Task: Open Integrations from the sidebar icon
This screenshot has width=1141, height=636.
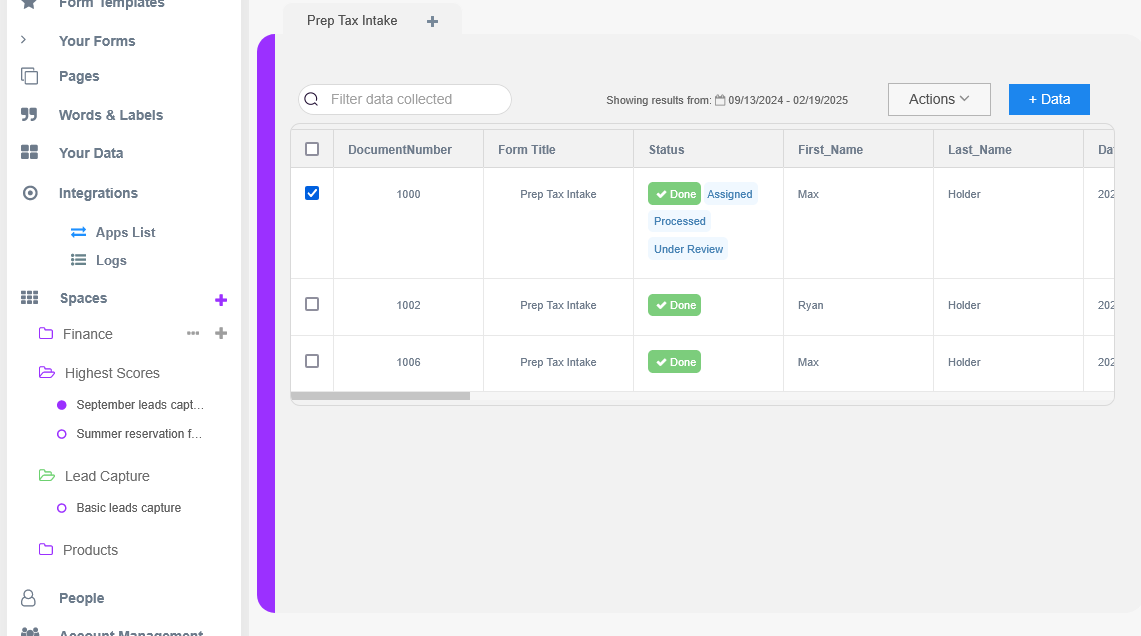Action: point(30,193)
